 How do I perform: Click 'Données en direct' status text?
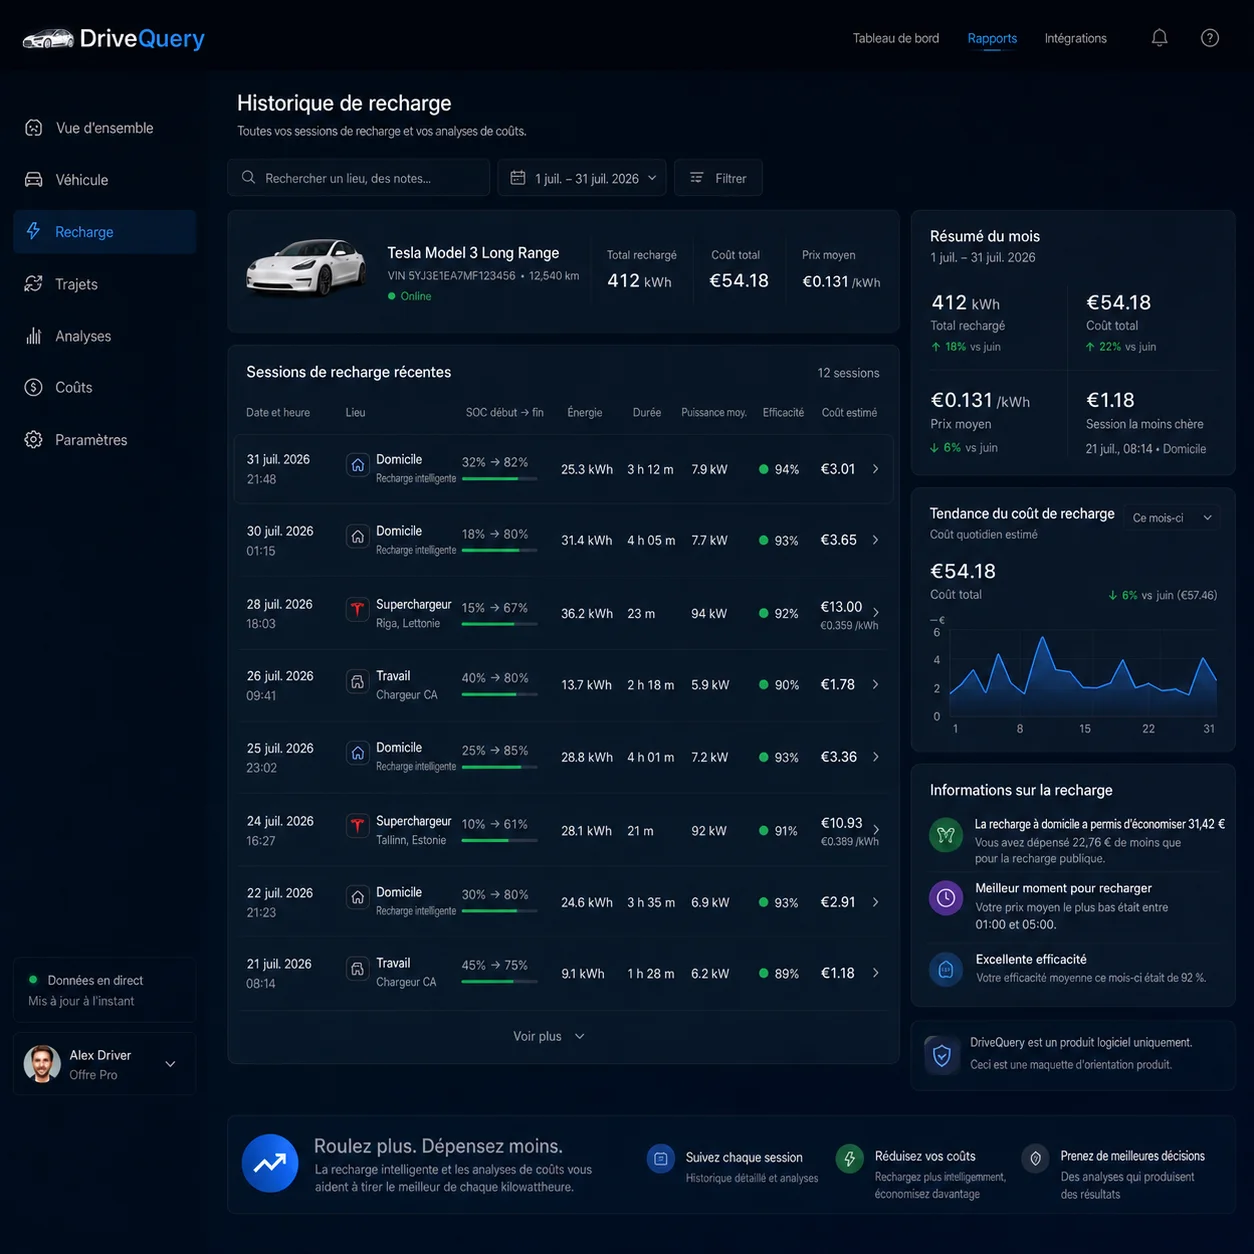(x=95, y=980)
